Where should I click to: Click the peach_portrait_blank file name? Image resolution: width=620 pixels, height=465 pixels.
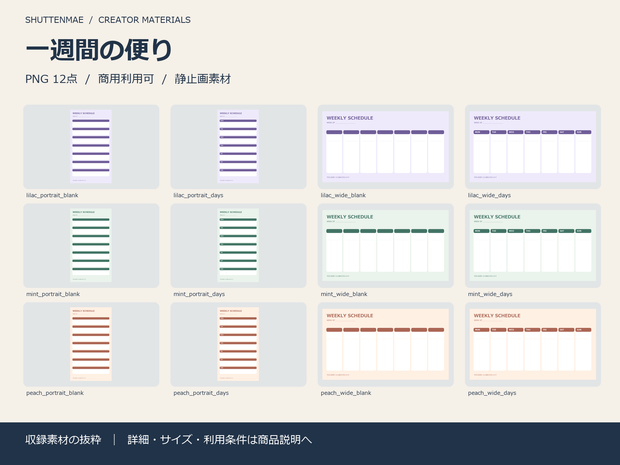pyautogui.click(x=55, y=393)
